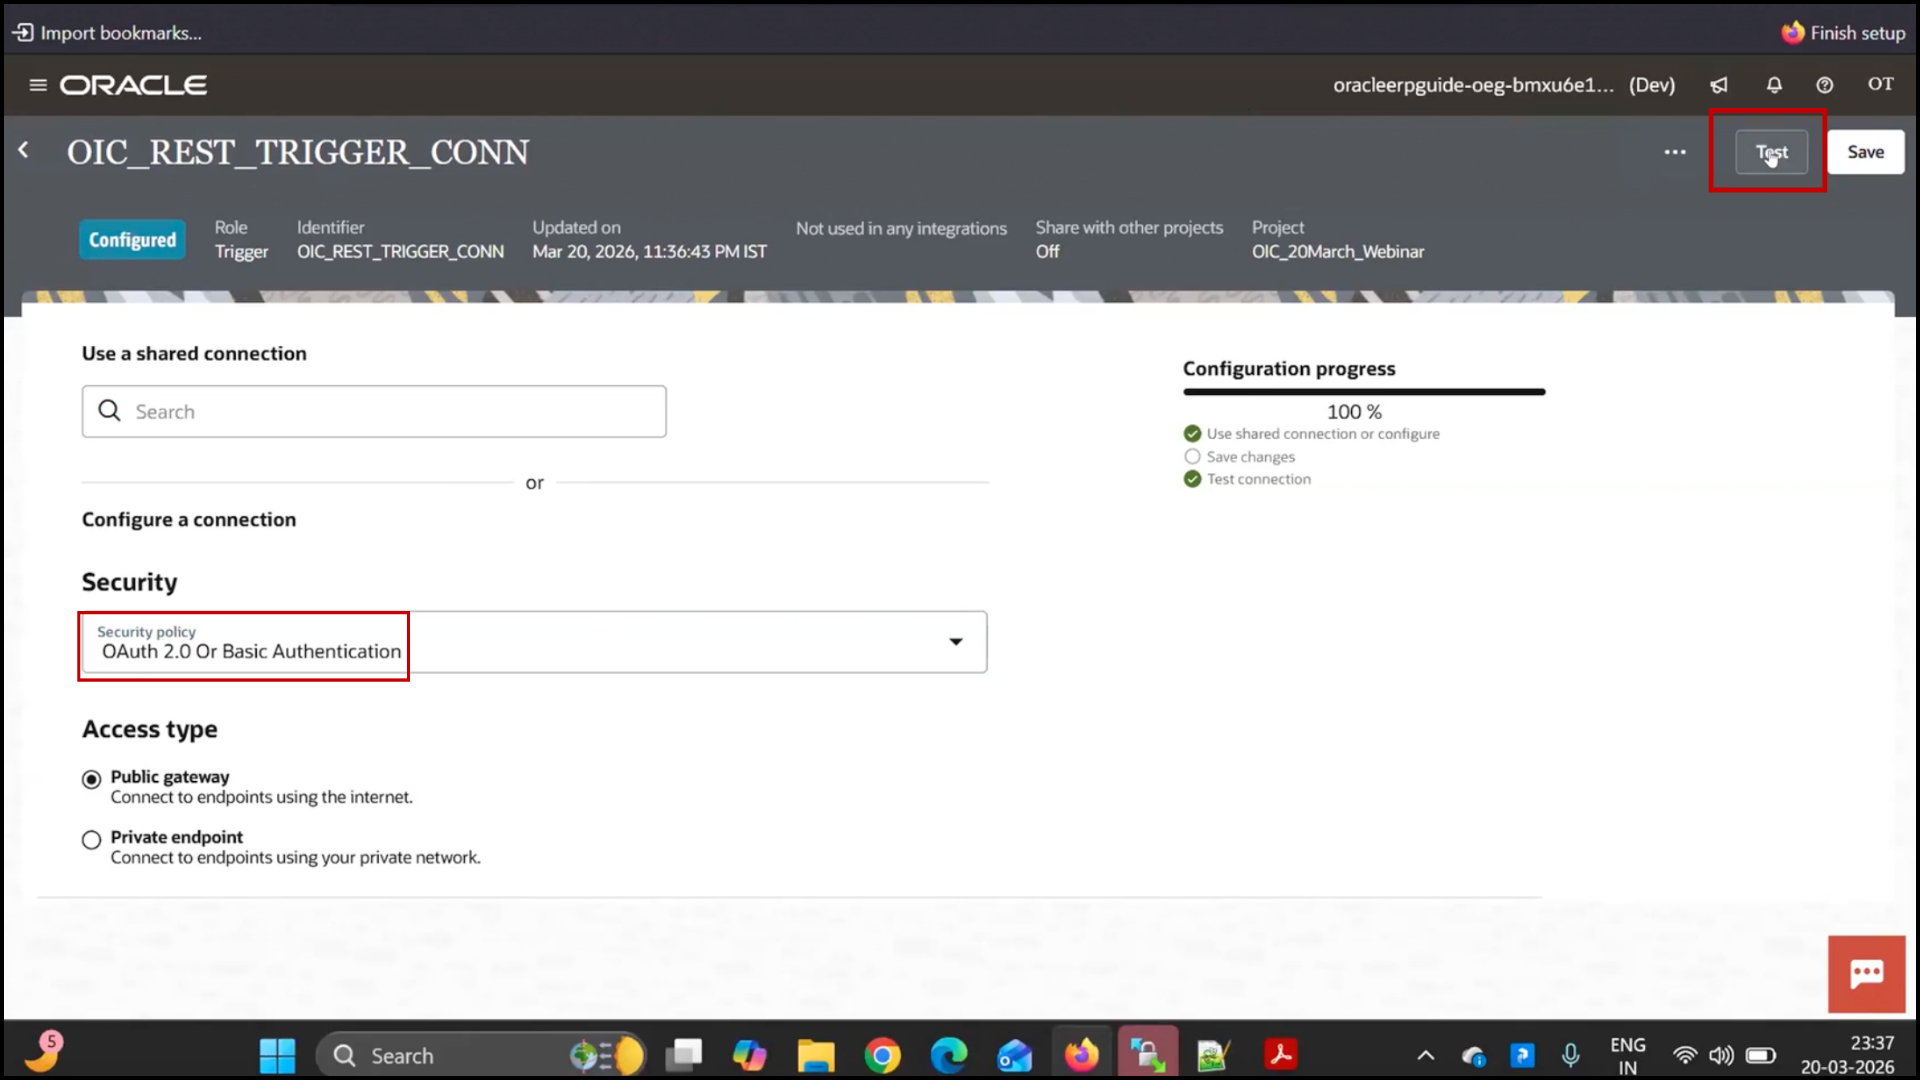Open the OT user profile menu

tap(1881, 84)
